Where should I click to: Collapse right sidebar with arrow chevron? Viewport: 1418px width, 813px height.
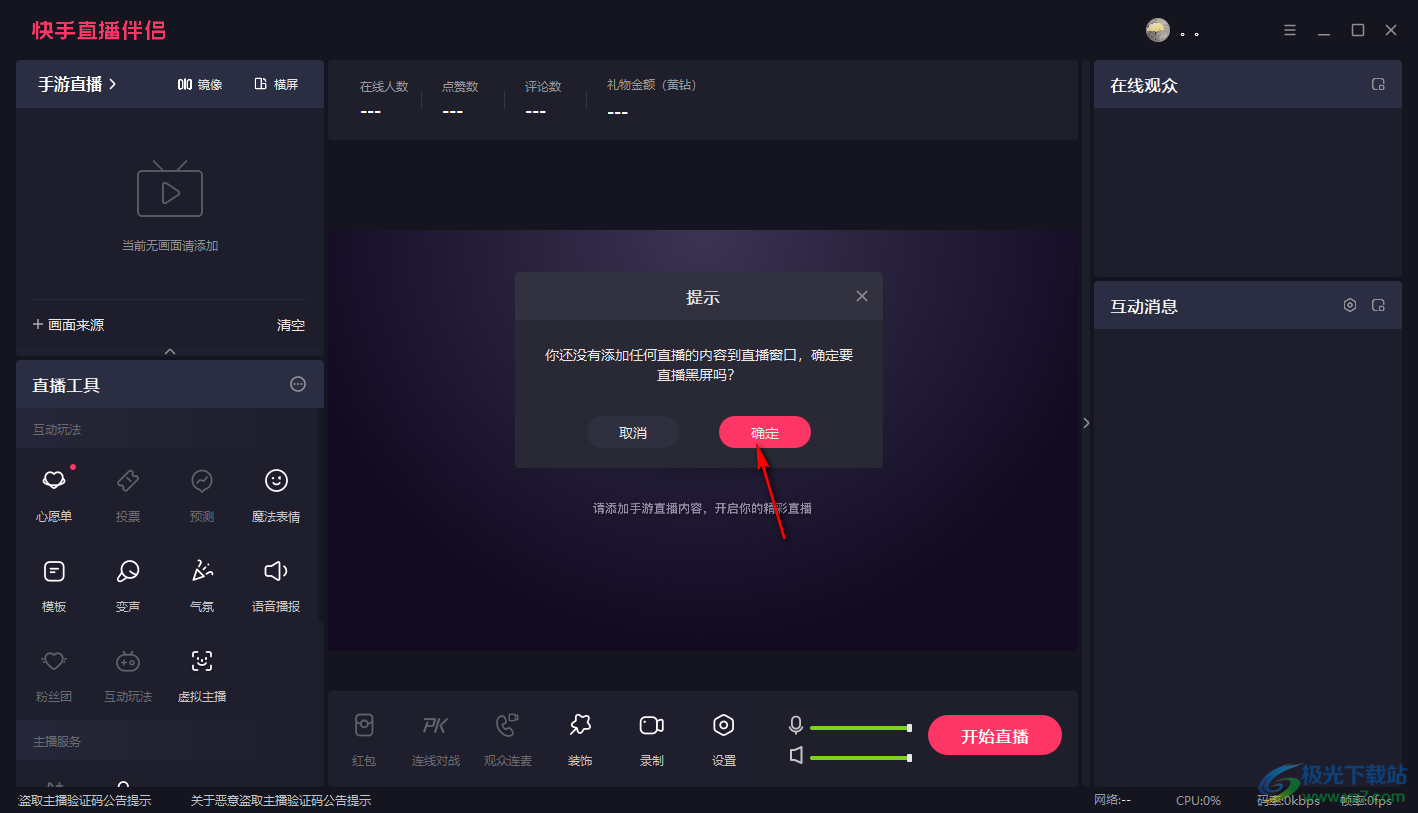(x=1086, y=423)
